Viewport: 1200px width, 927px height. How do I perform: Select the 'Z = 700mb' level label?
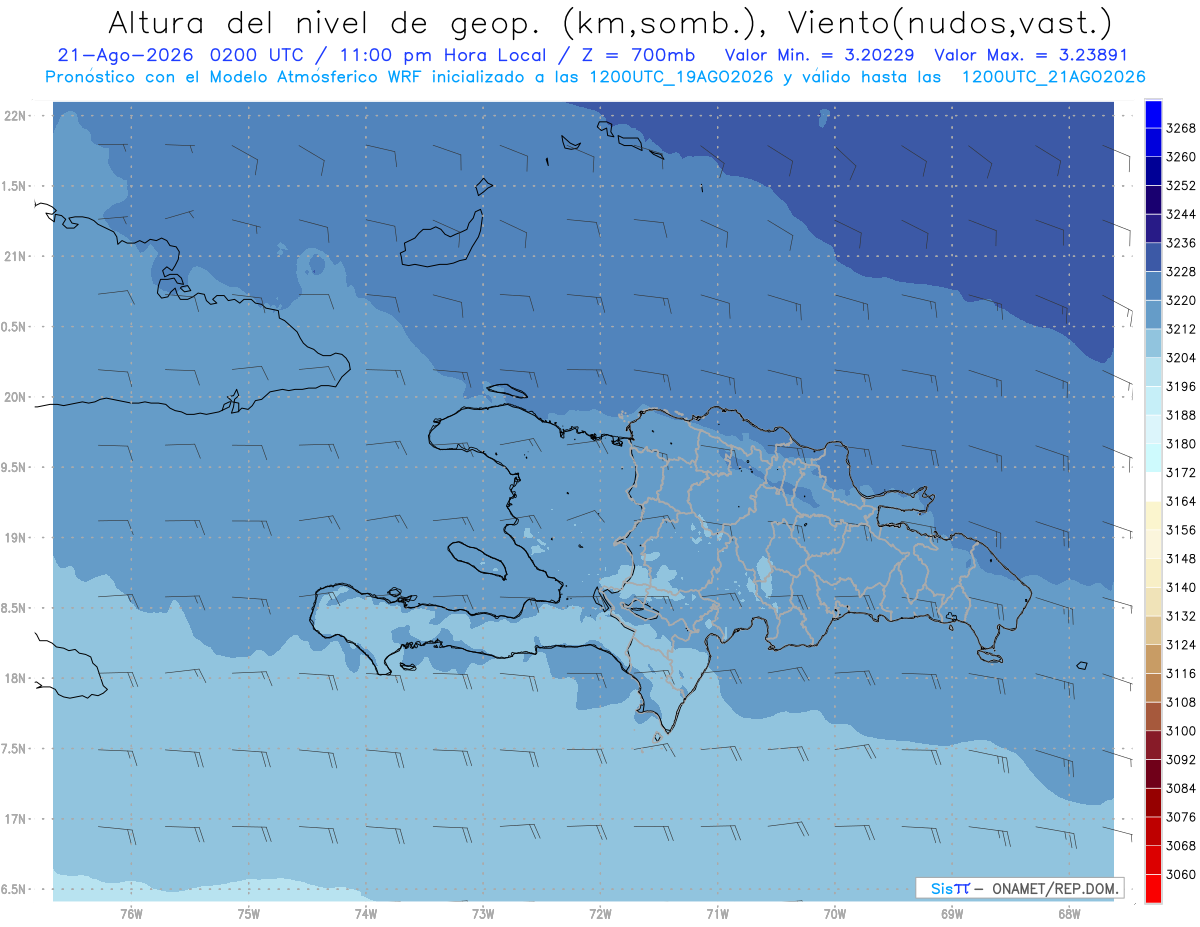pyautogui.click(x=637, y=55)
